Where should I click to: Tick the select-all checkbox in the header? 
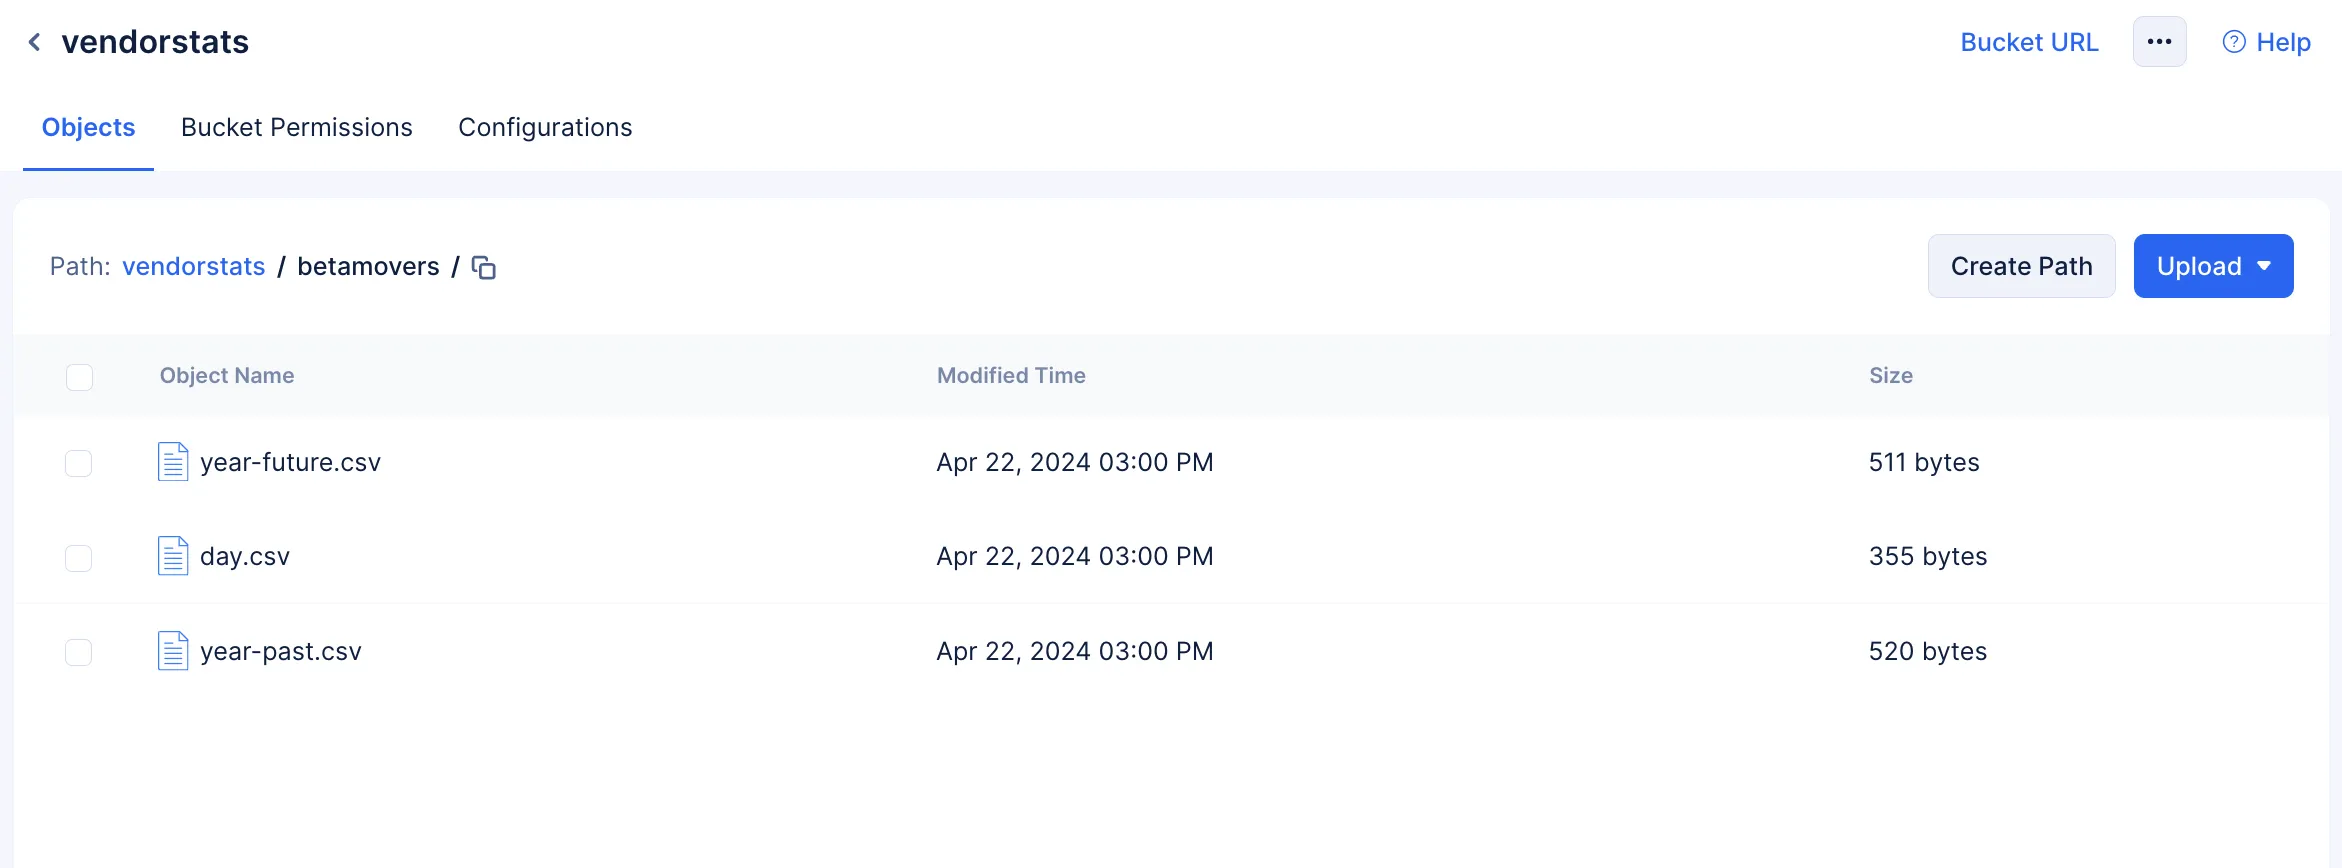pyautogui.click(x=79, y=377)
